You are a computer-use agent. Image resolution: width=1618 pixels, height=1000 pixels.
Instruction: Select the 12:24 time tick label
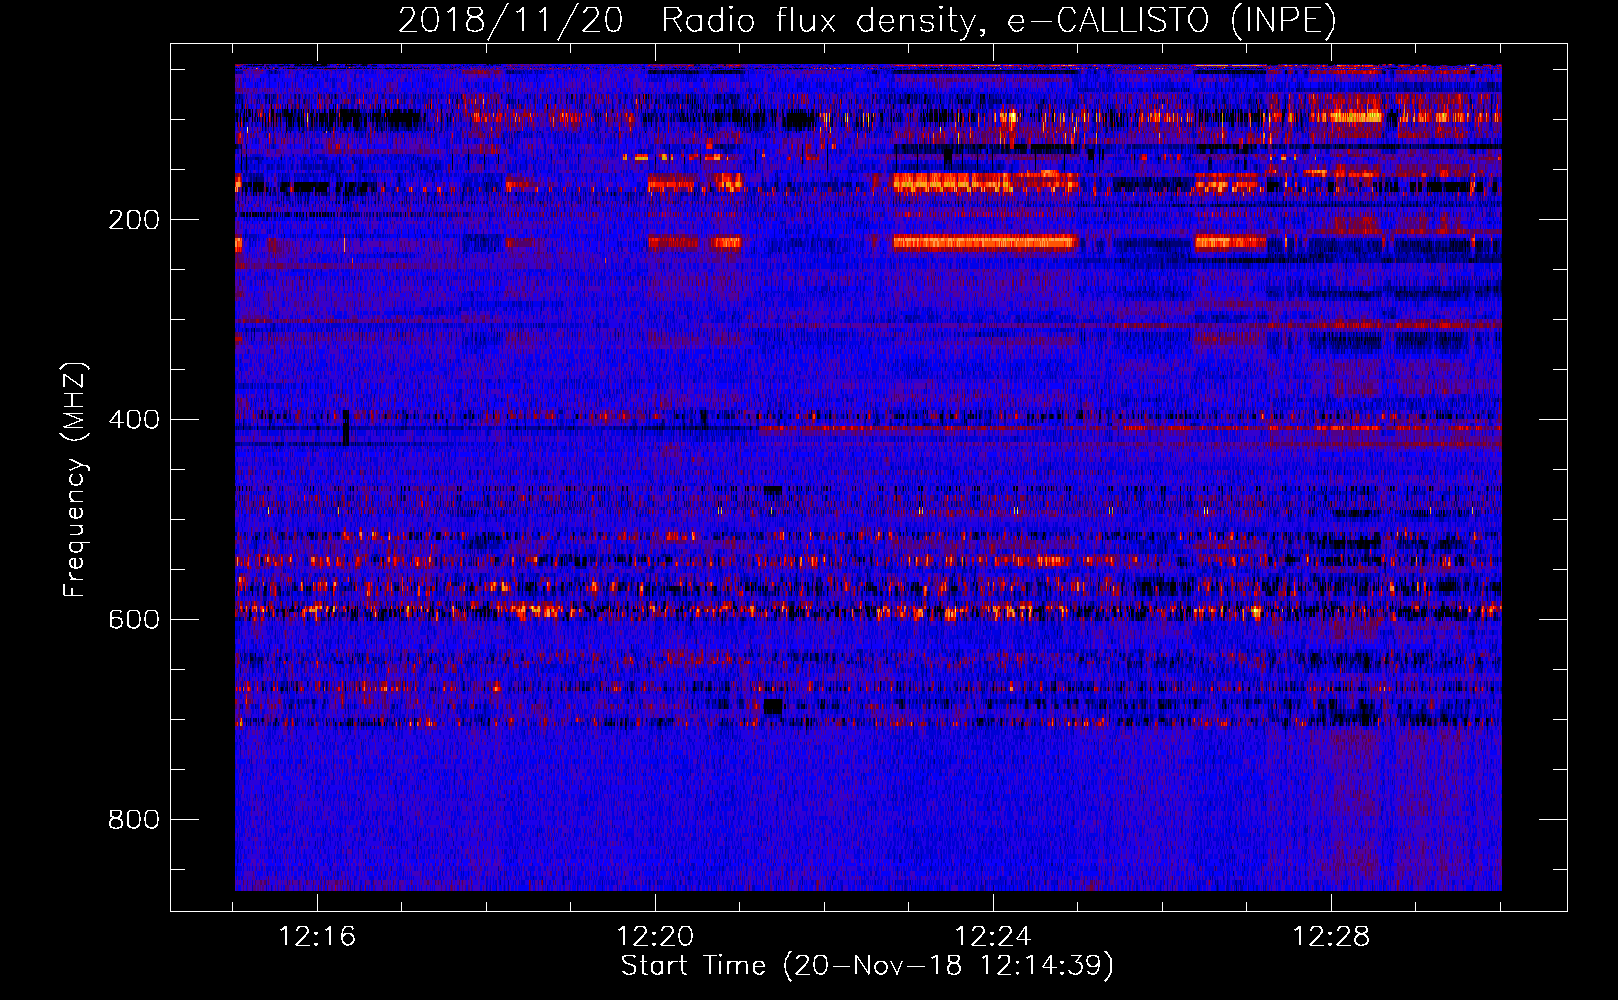pyautogui.click(x=993, y=936)
